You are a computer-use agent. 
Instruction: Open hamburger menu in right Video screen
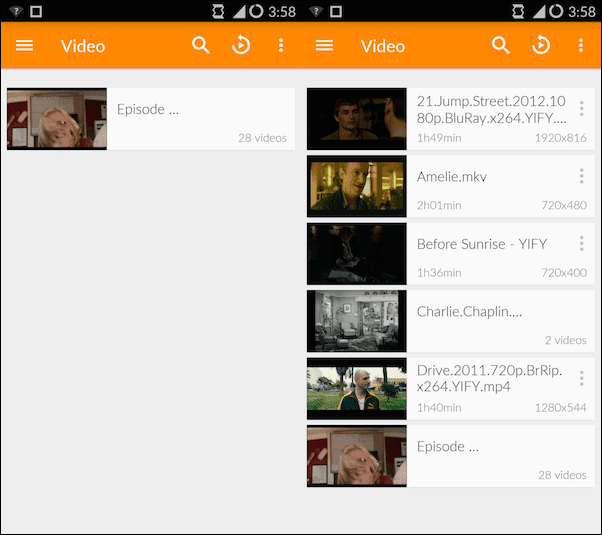point(324,45)
